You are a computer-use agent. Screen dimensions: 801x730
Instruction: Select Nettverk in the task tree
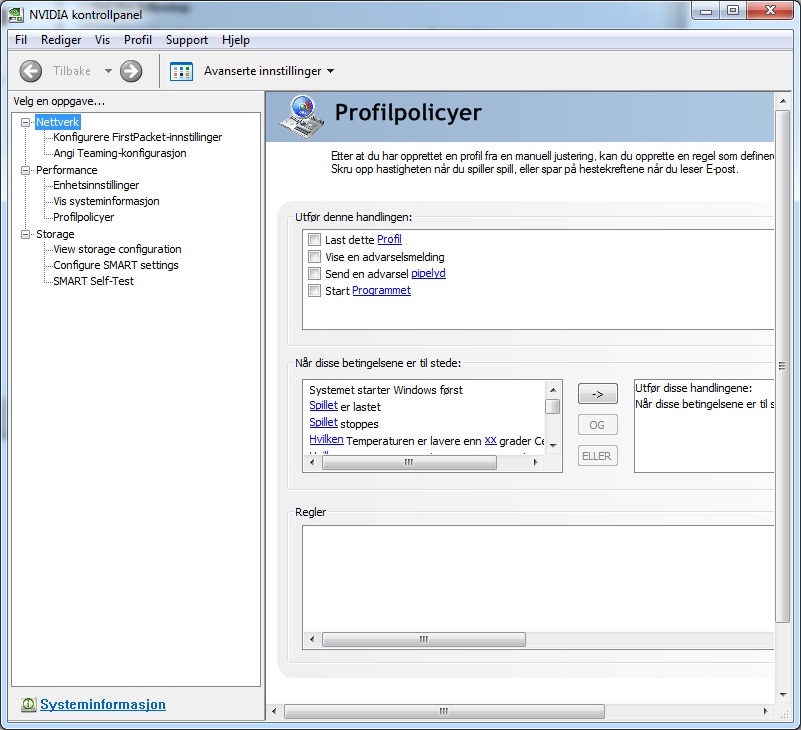[x=57, y=122]
